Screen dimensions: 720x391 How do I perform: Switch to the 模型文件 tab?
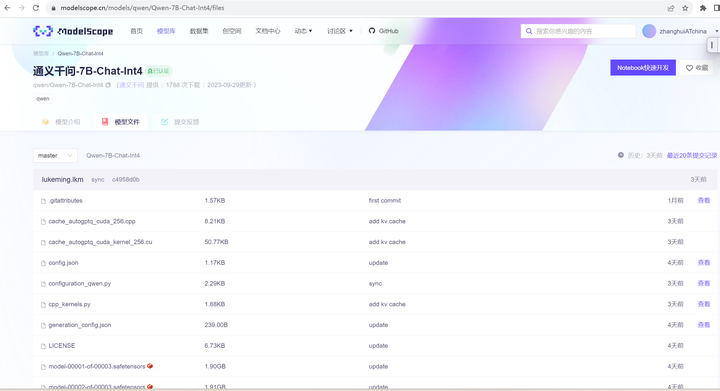click(x=120, y=122)
